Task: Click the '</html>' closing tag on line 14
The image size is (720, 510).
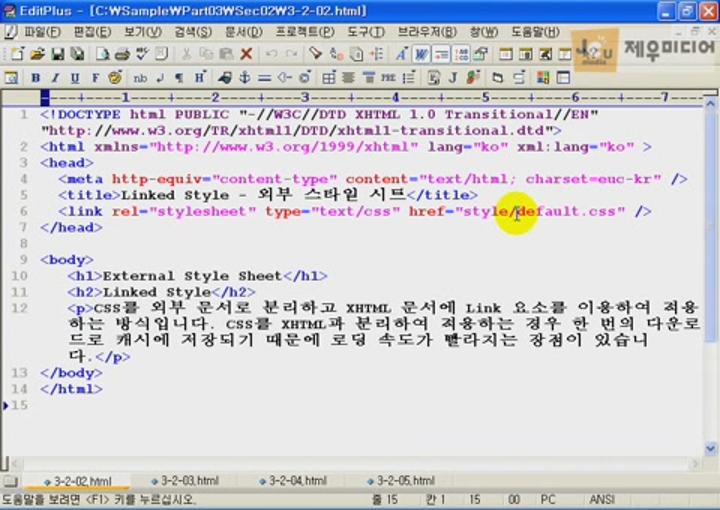Action: tap(72, 389)
